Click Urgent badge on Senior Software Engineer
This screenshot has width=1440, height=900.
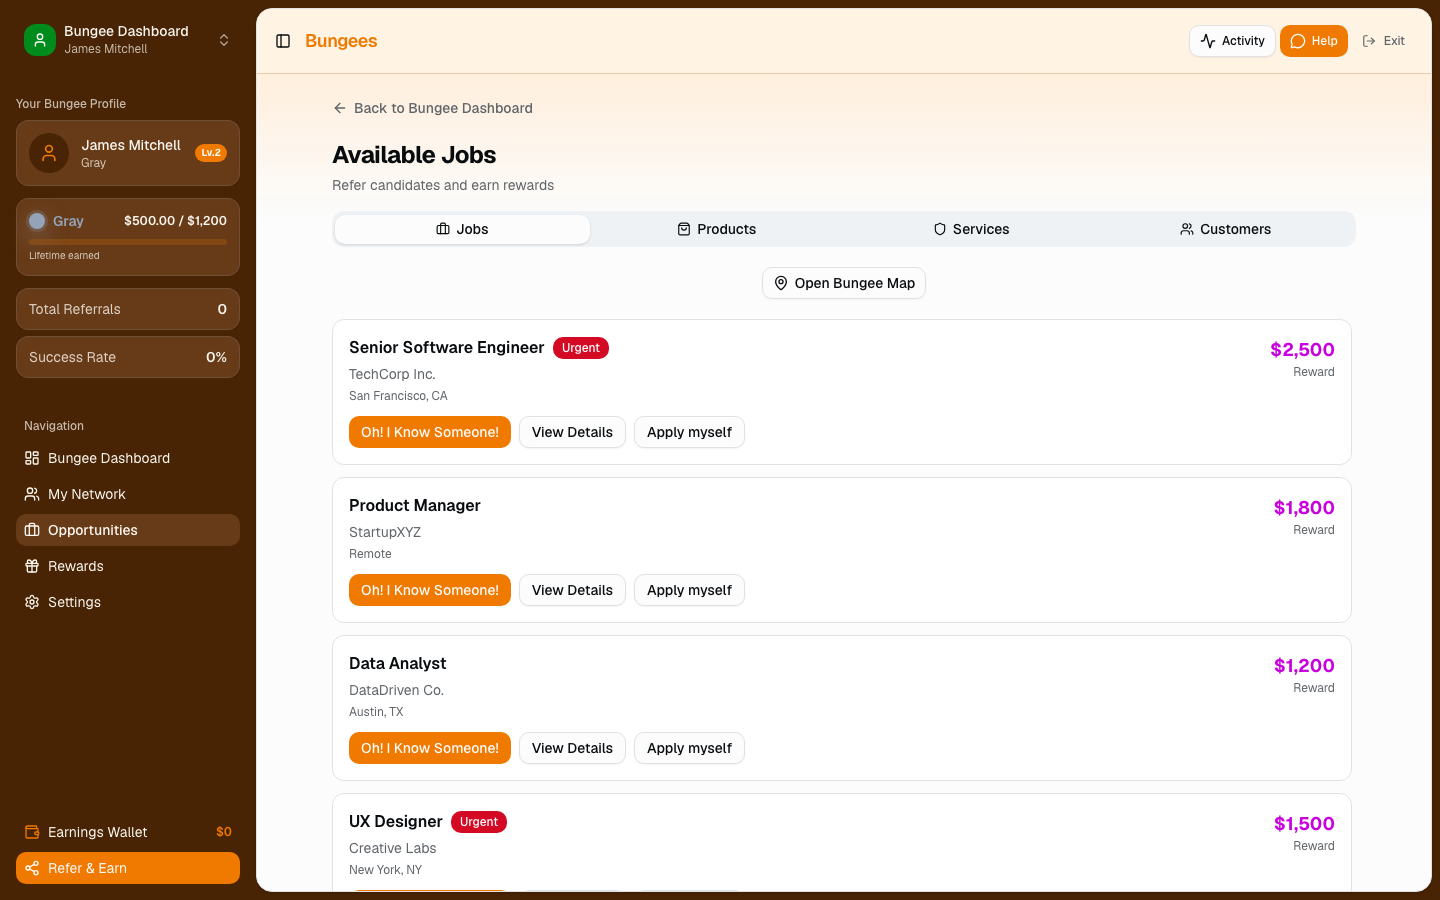pos(581,348)
